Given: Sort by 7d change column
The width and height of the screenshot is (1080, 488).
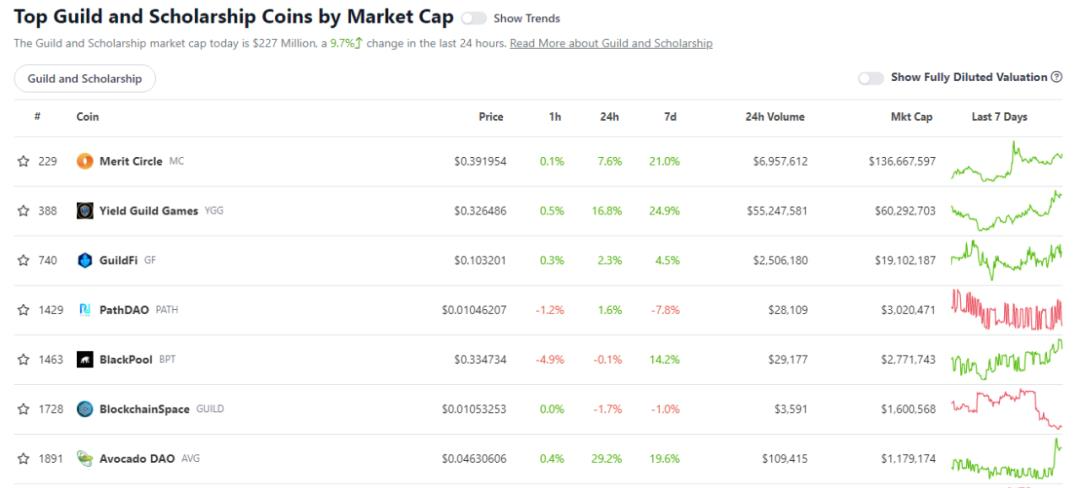Looking at the screenshot, I should coord(670,117).
